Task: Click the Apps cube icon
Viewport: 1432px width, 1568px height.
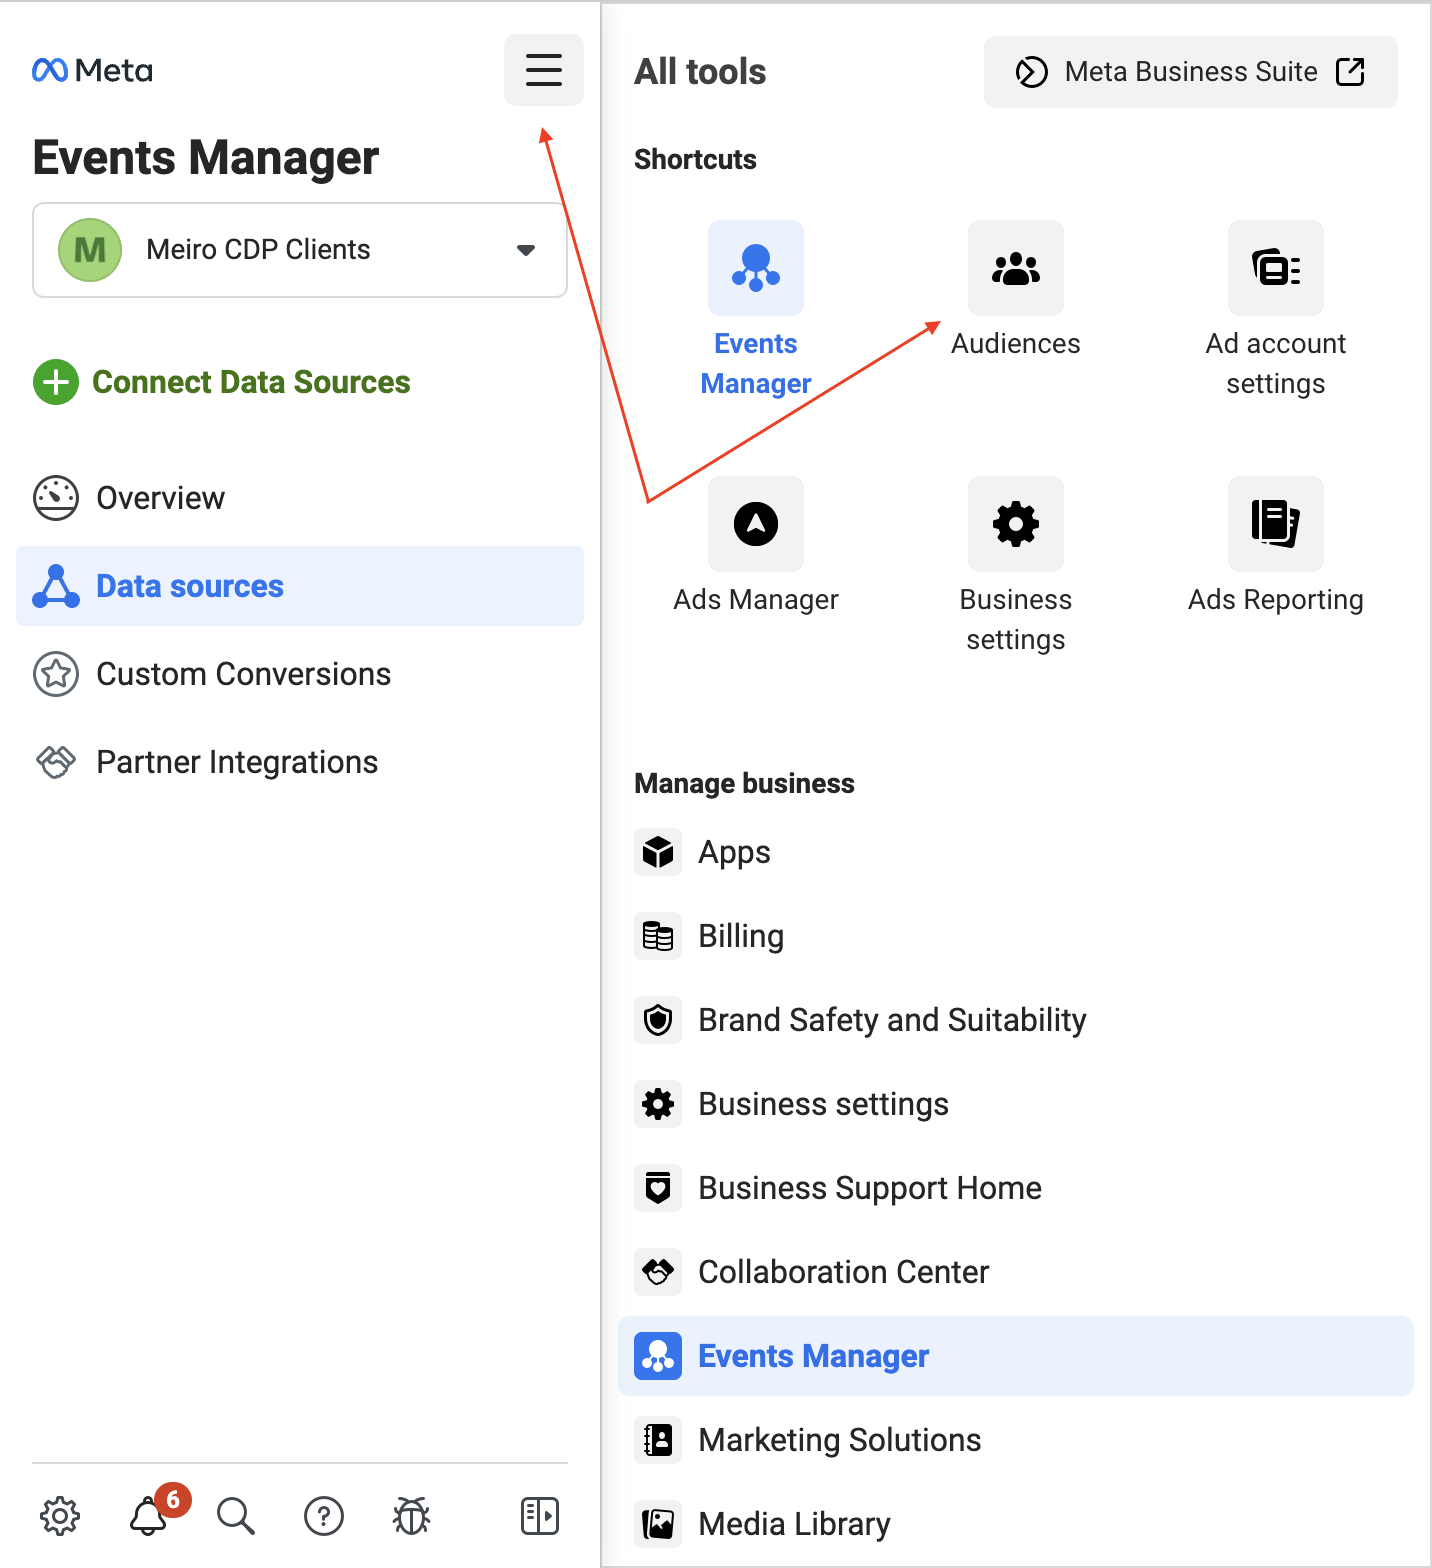Action: (658, 852)
